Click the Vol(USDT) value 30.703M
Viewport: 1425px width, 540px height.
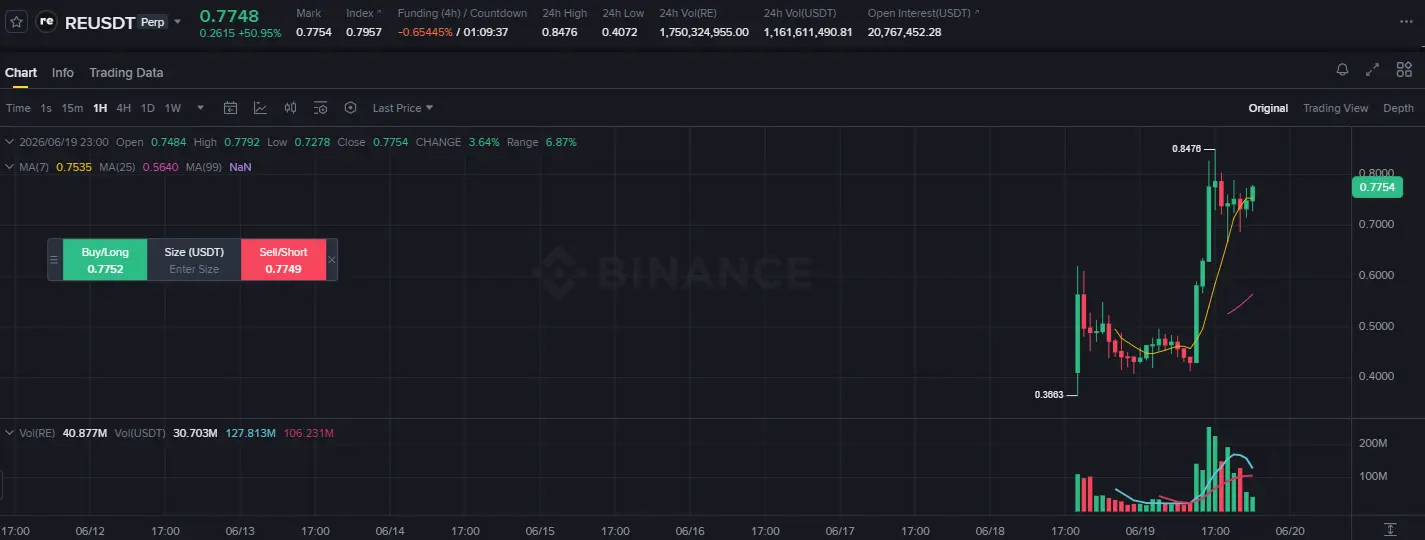click(195, 433)
